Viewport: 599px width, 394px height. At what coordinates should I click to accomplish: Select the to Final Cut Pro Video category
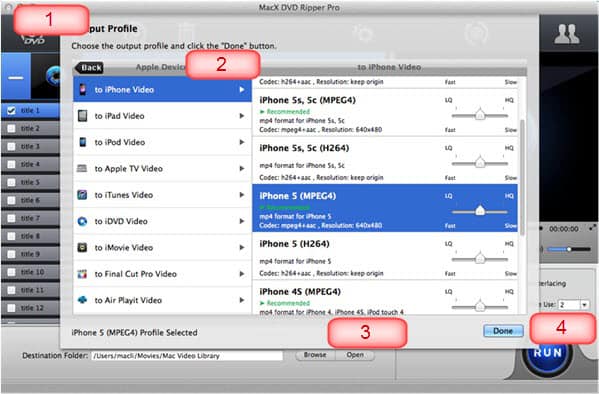[x=162, y=274]
